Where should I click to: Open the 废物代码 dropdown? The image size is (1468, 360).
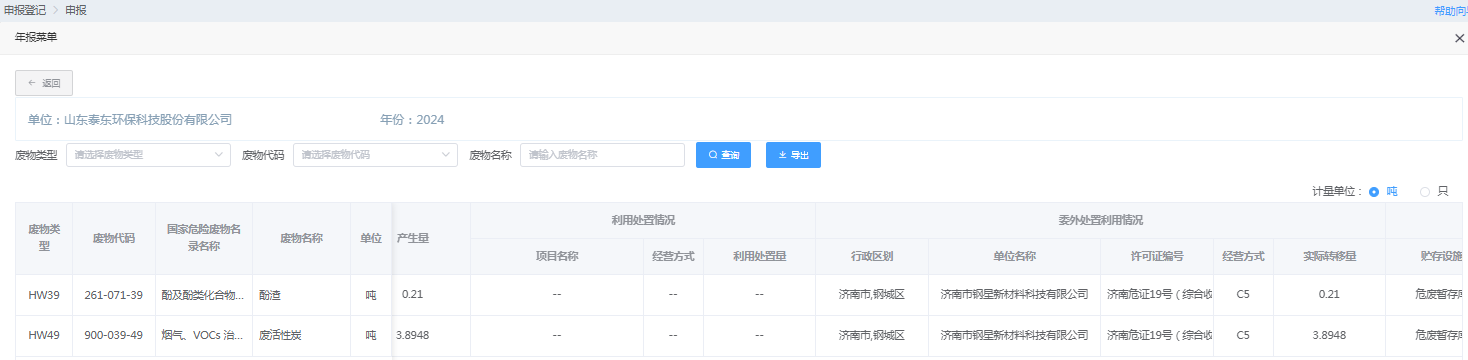tap(375, 155)
